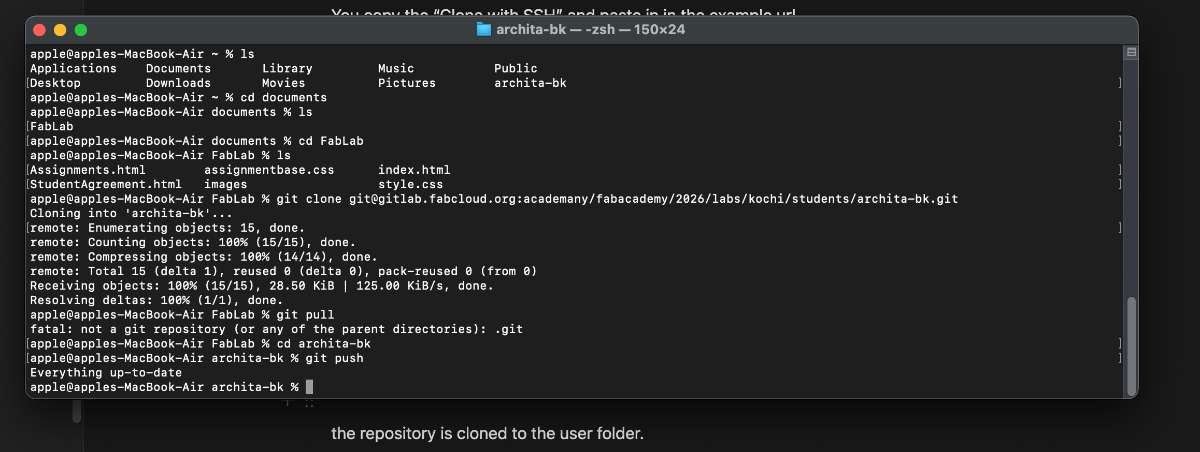Click the Terminal scrollbar thumb
Screen dimensions: 1200x452
coord(1131,345)
